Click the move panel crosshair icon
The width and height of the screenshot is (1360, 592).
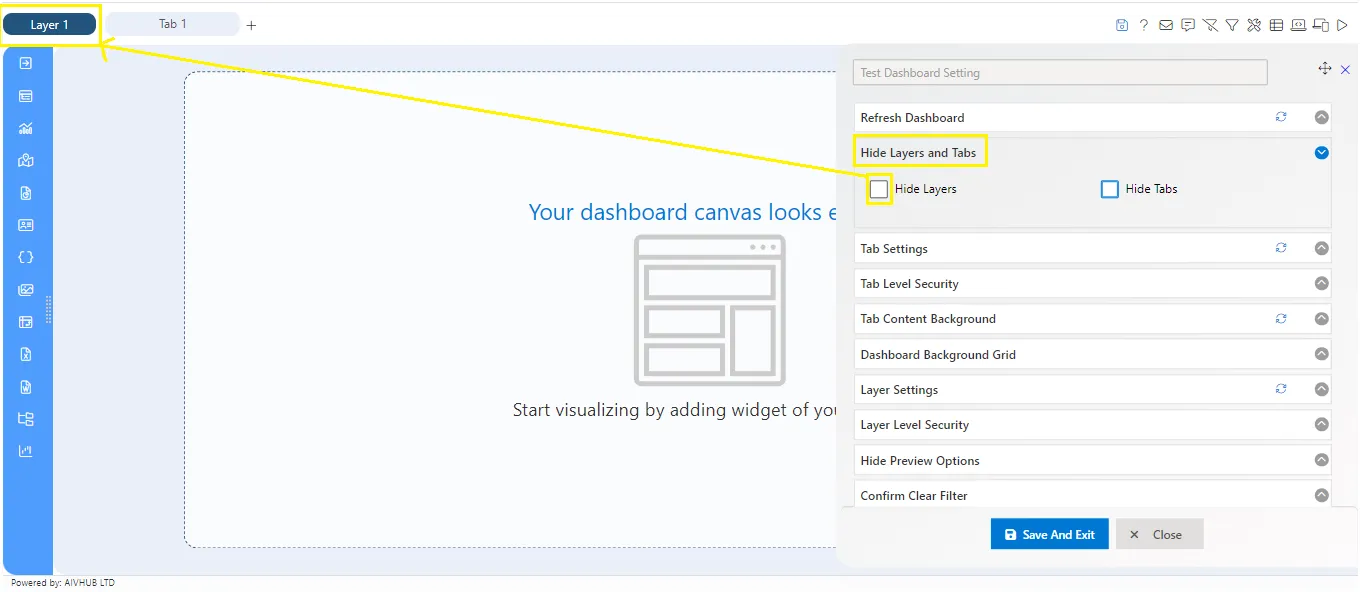tap(1325, 68)
